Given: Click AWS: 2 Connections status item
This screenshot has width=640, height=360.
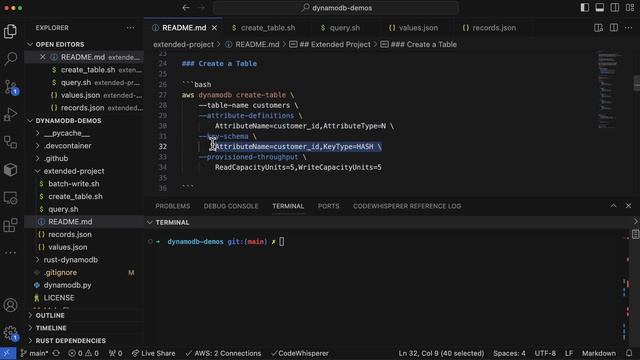Looking at the screenshot, I should pos(223,353).
